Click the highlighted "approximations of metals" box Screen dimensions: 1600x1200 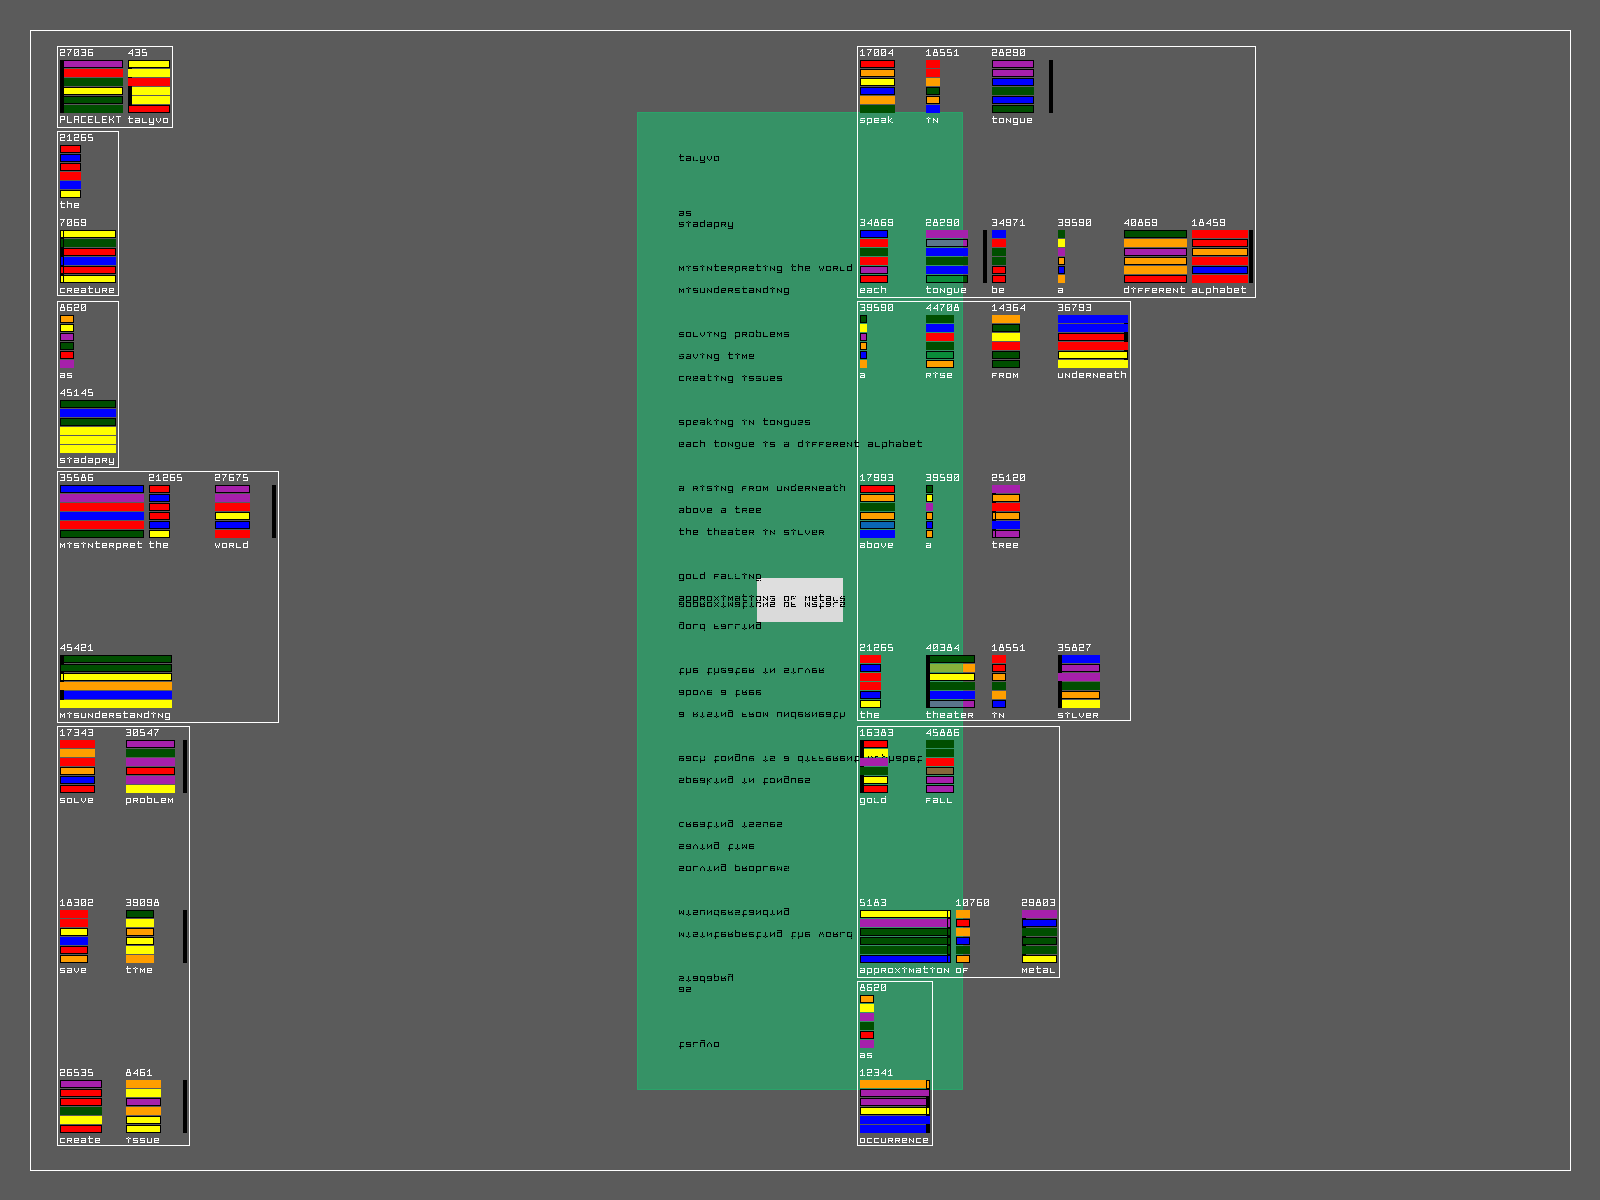tap(800, 600)
